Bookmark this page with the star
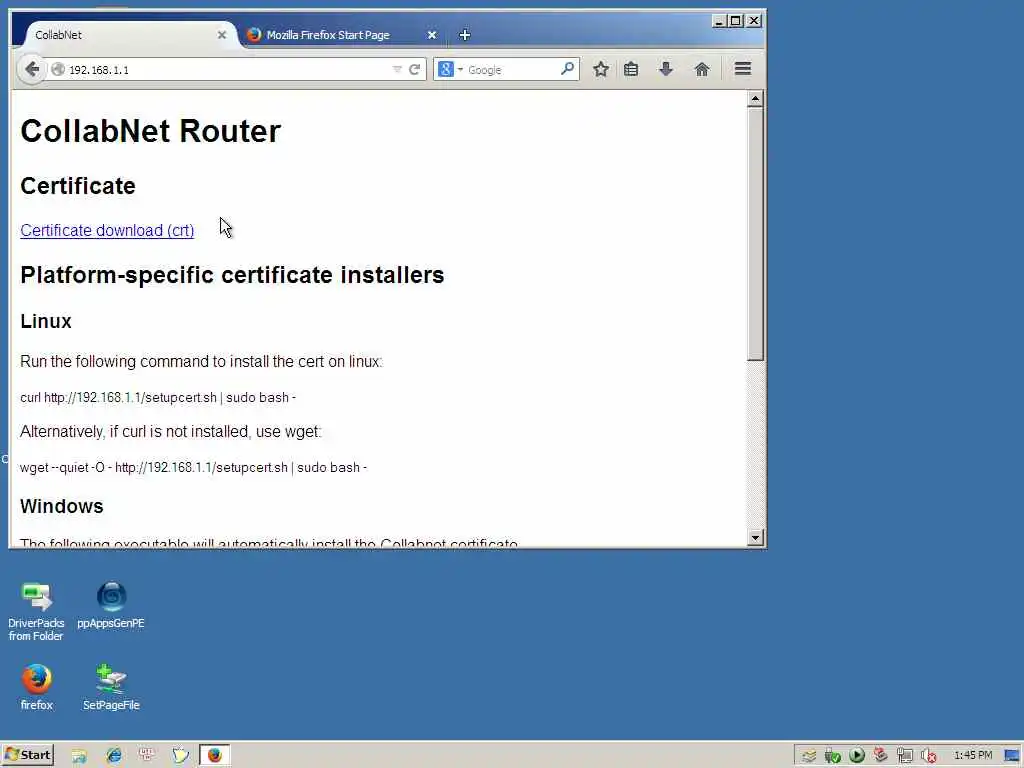1024x768 pixels. click(x=601, y=69)
